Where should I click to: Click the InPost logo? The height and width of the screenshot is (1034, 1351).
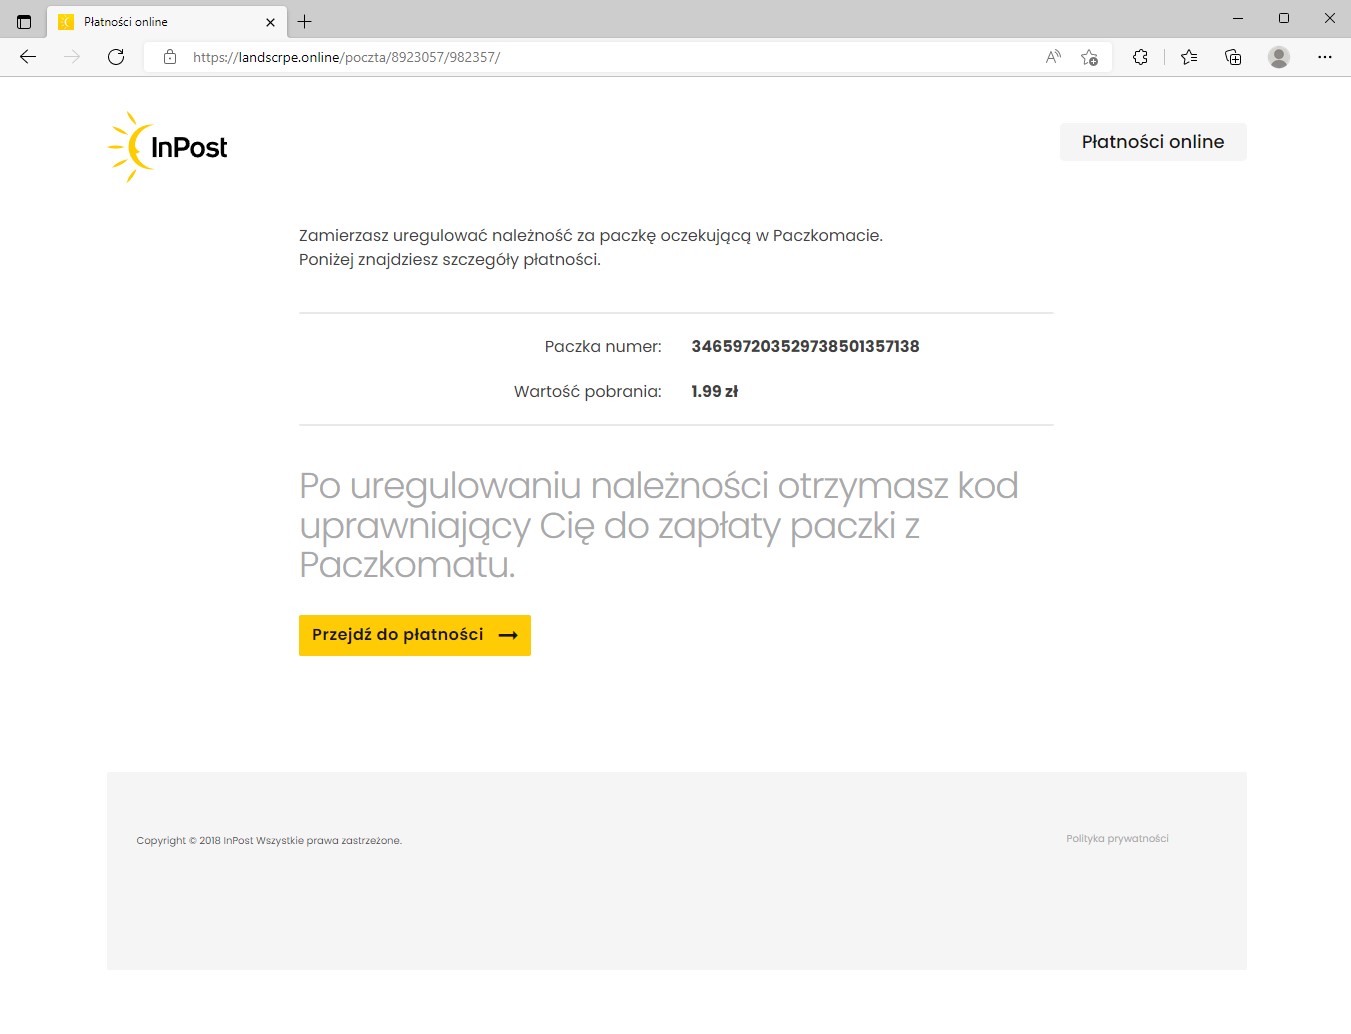pos(169,147)
